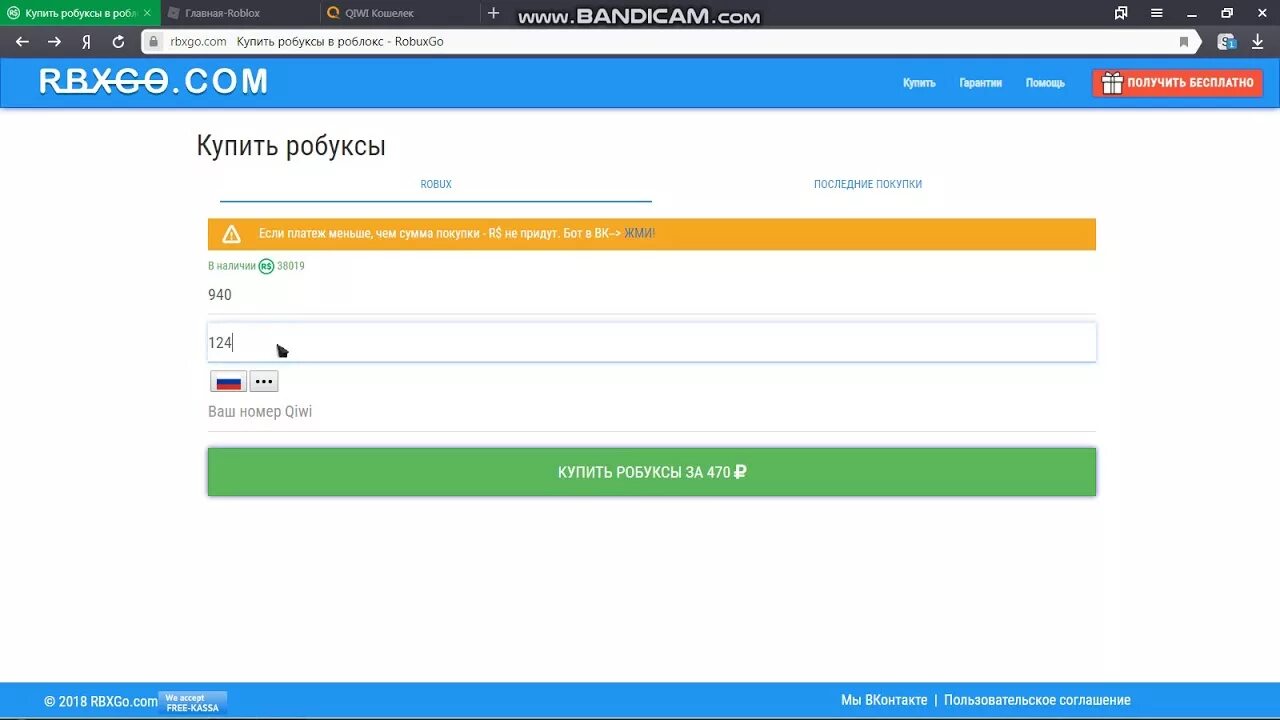Open the ROBUX tab
The width and height of the screenshot is (1280, 720).
click(436, 184)
